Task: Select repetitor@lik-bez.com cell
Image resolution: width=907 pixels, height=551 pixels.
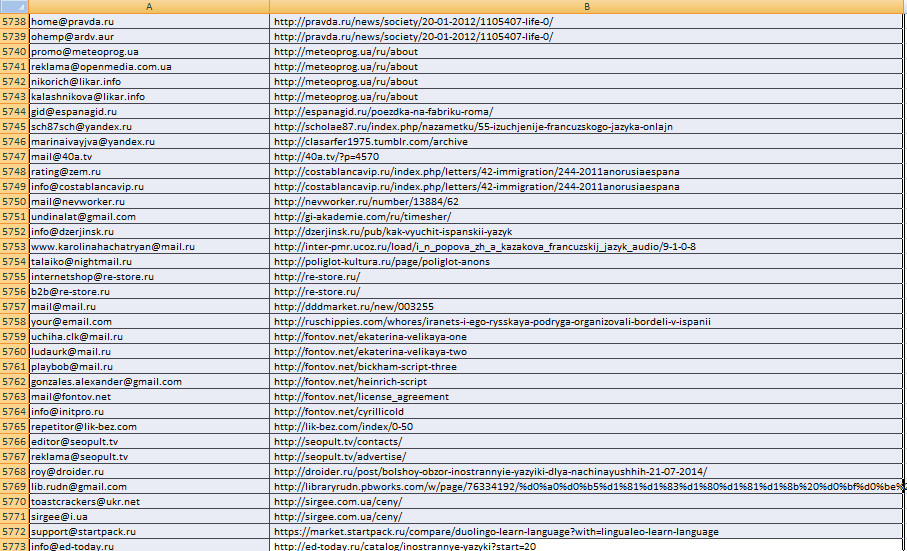Action: click(x=149, y=427)
